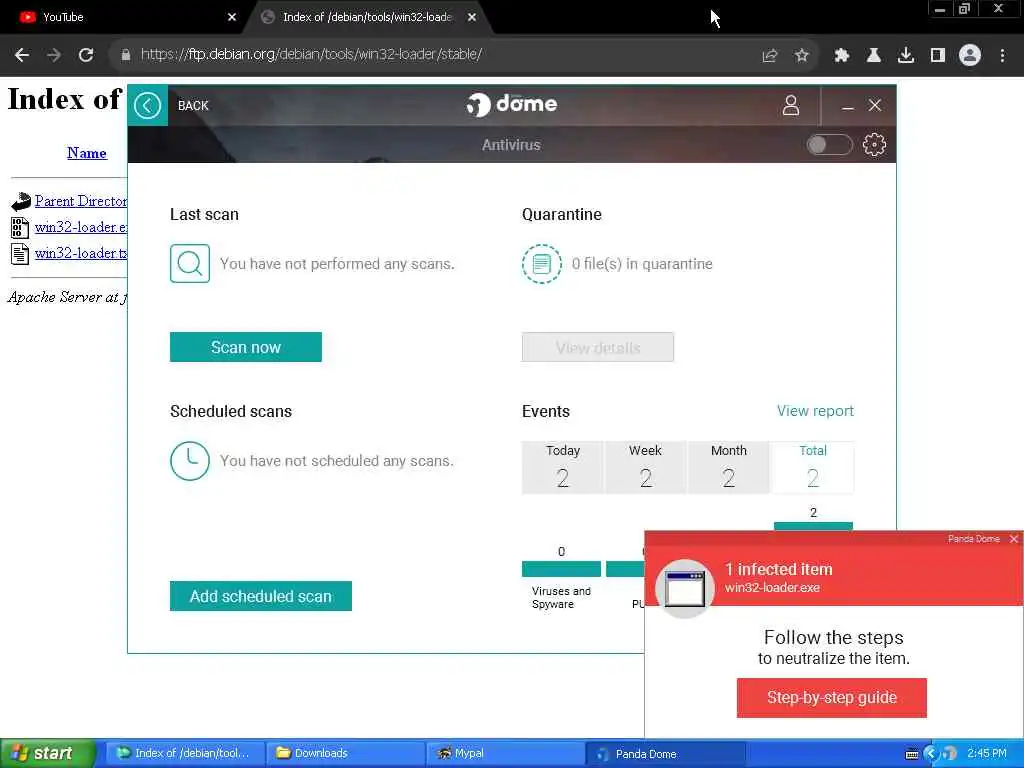Sort listing by Name link
Viewport: 1024px width, 768px height.
tap(87, 153)
